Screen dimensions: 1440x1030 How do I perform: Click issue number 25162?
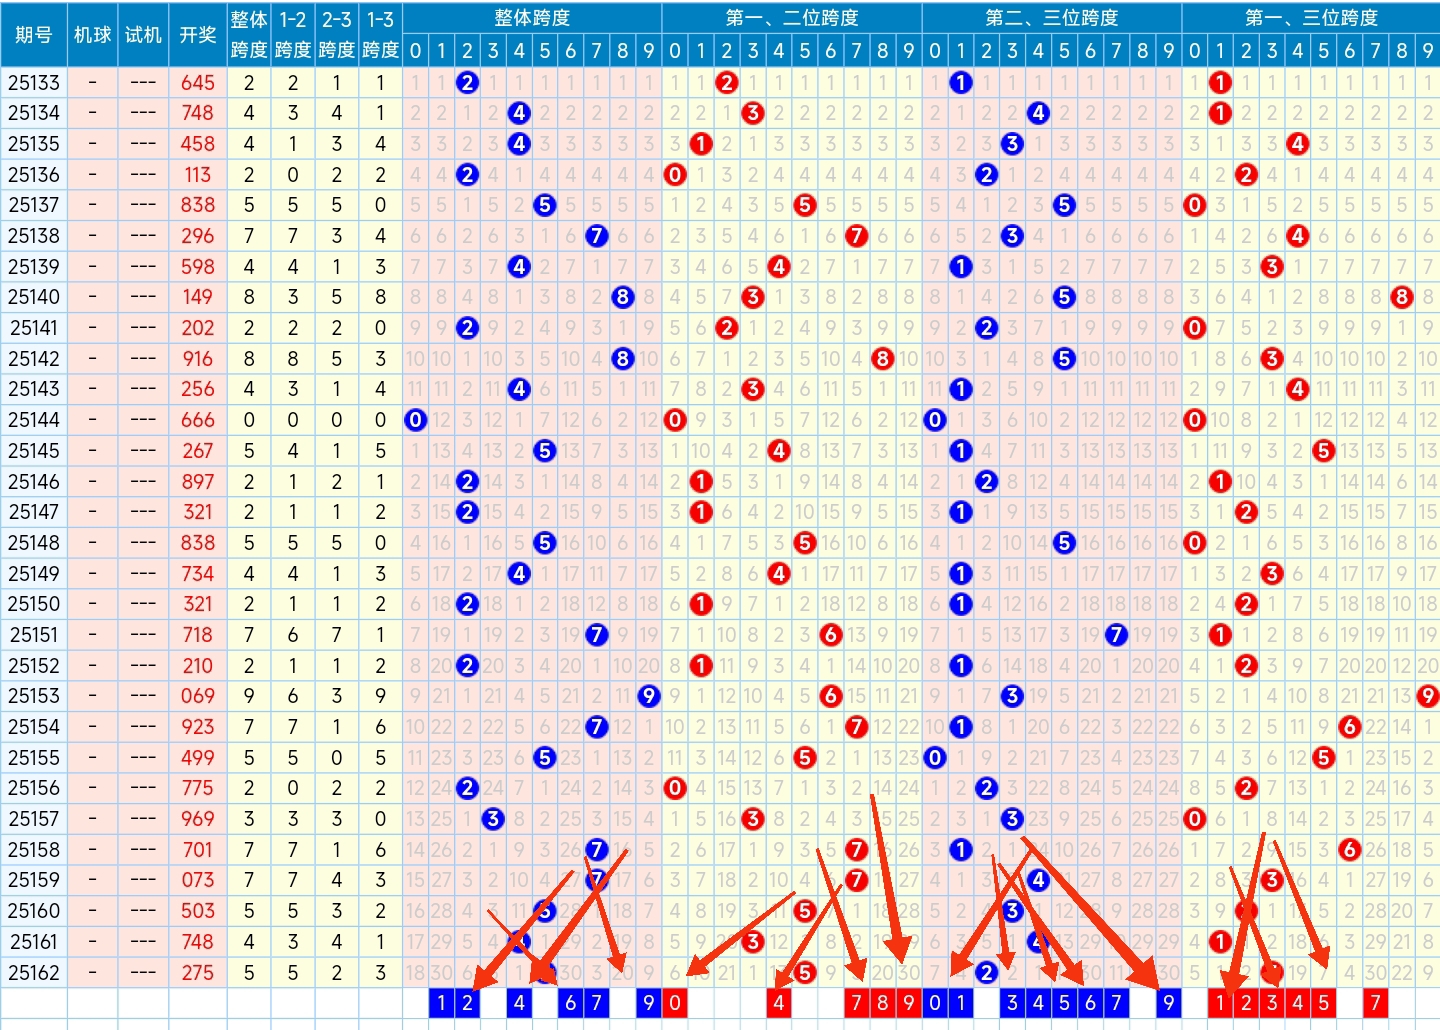coord(34,972)
